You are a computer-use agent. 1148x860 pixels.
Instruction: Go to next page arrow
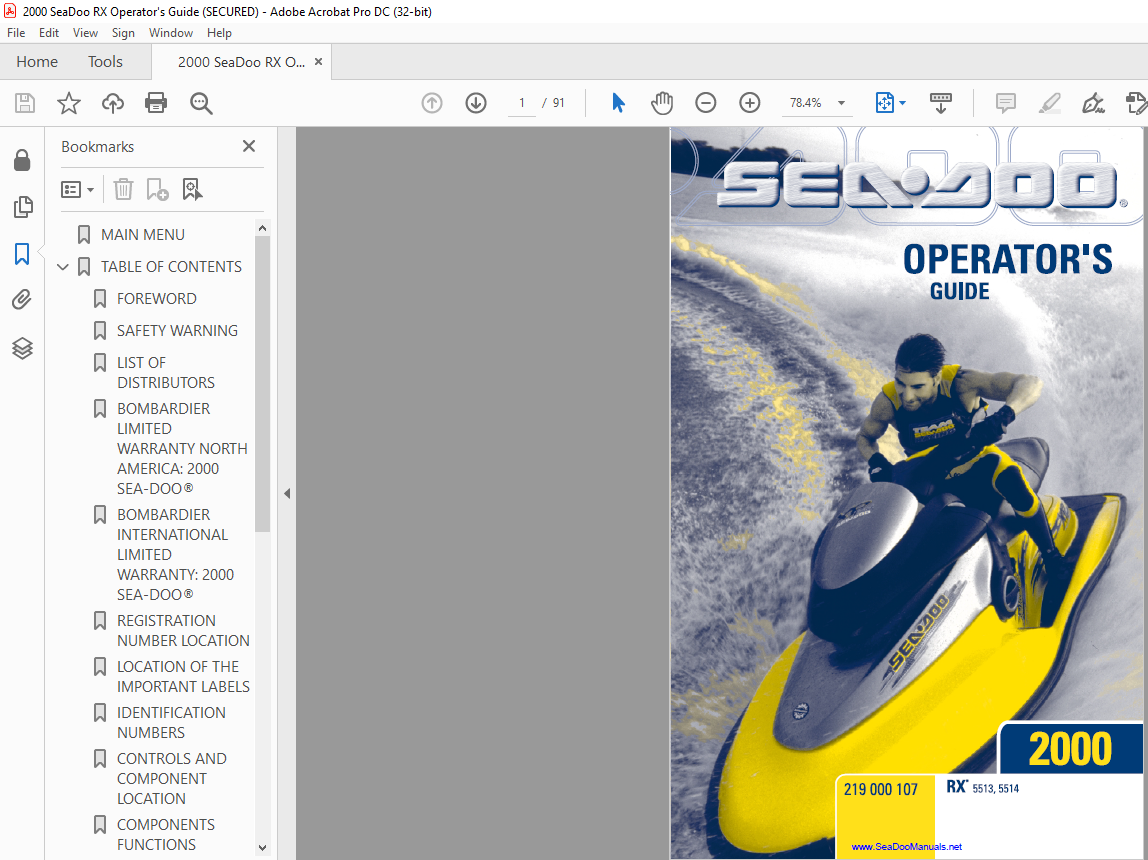tap(476, 103)
